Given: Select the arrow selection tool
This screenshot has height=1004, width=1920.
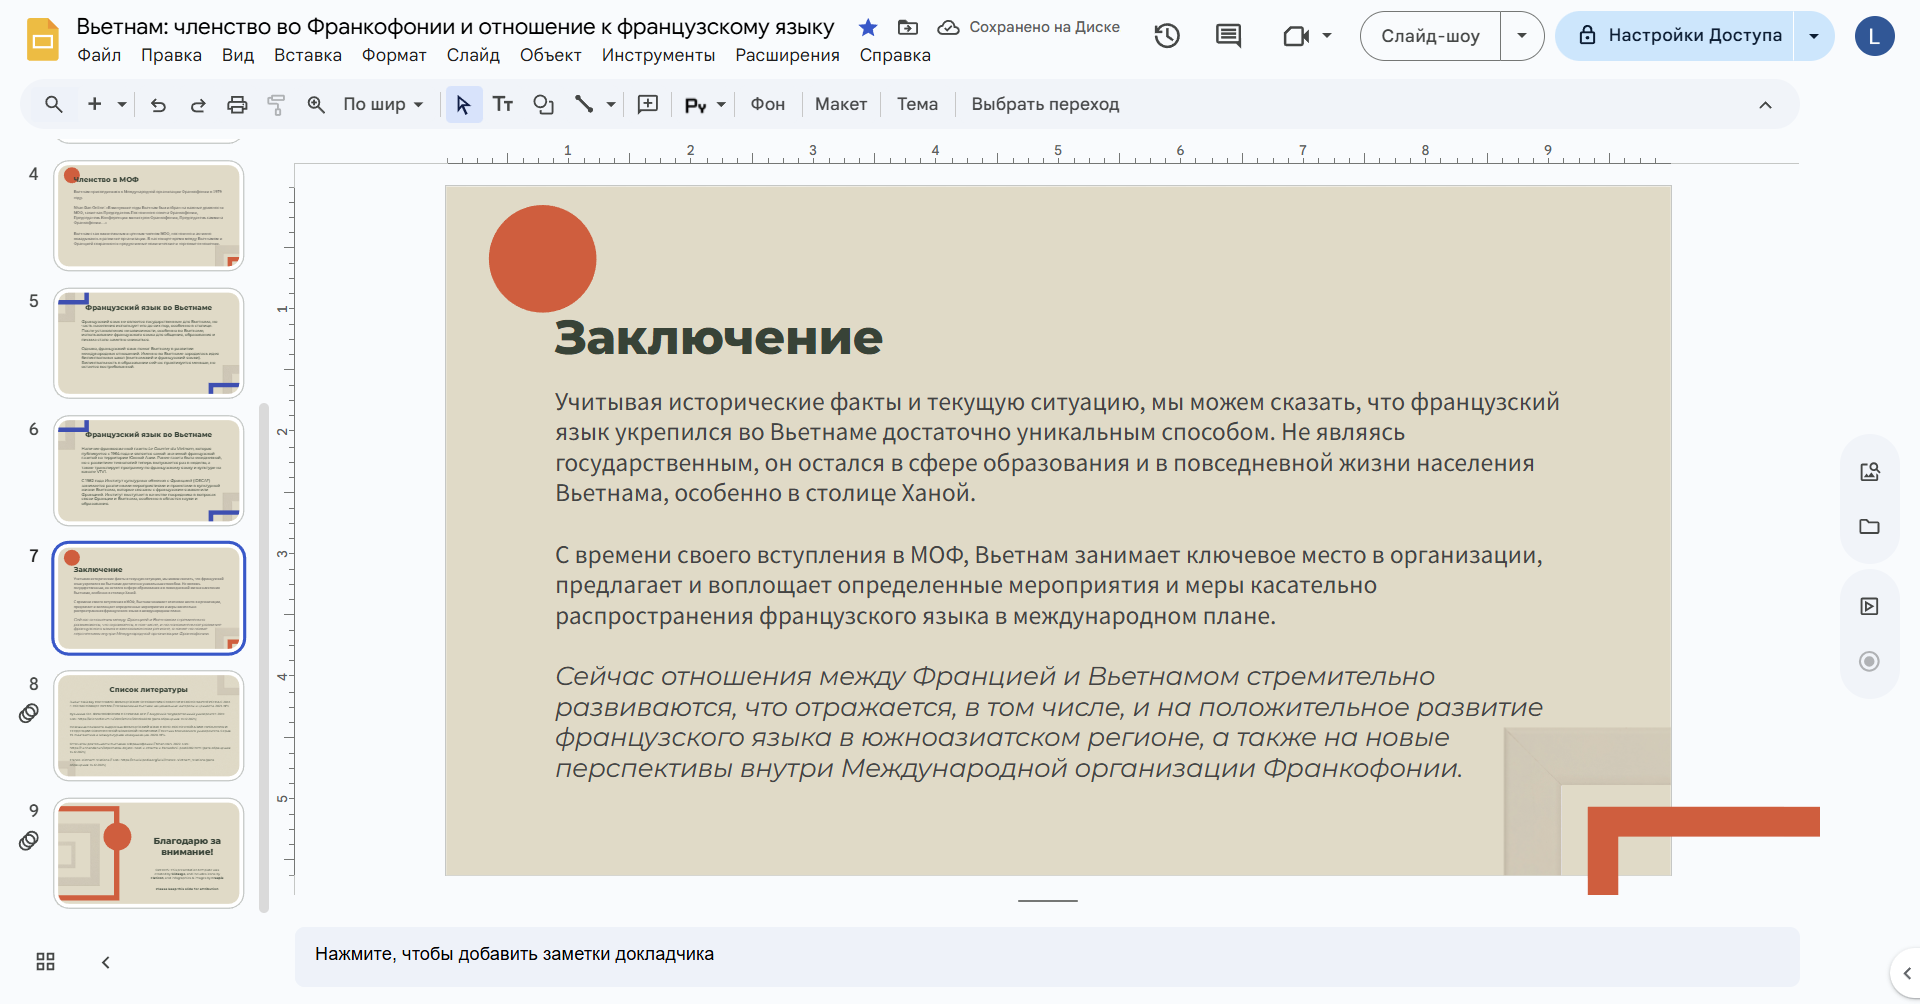Looking at the screenshot, I should pyautogui.click(x=462, y=104).
